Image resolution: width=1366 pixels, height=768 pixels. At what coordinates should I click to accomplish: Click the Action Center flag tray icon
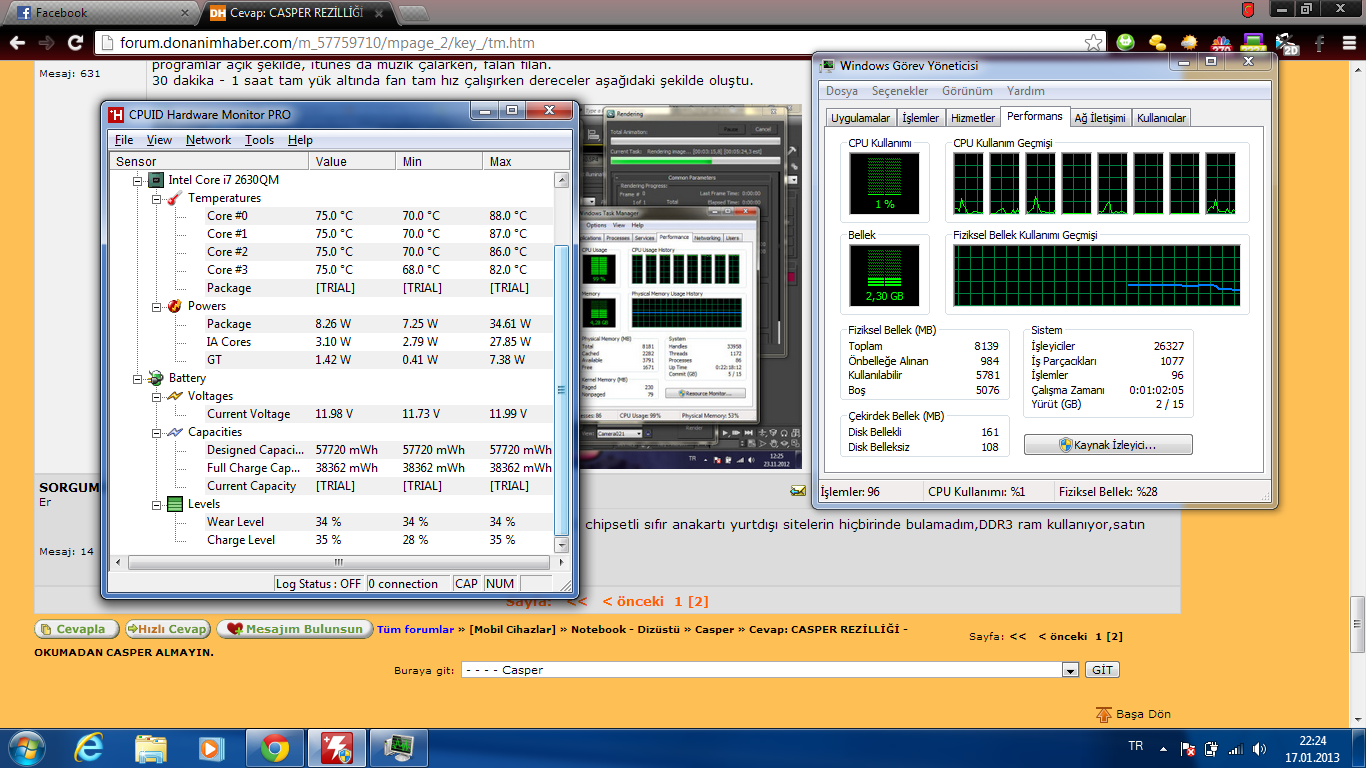1188,748
